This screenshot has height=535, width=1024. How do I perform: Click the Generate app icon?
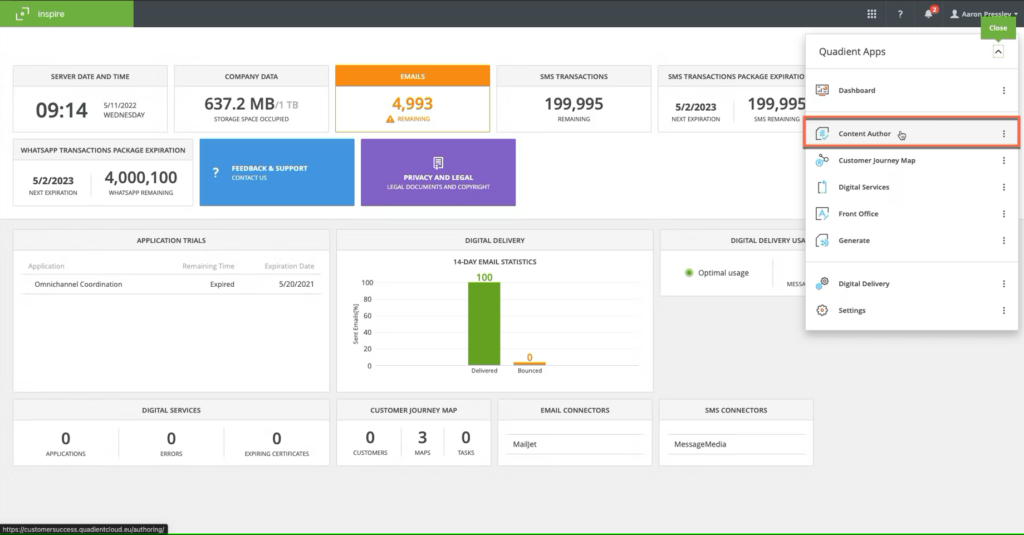click(822, 240)
